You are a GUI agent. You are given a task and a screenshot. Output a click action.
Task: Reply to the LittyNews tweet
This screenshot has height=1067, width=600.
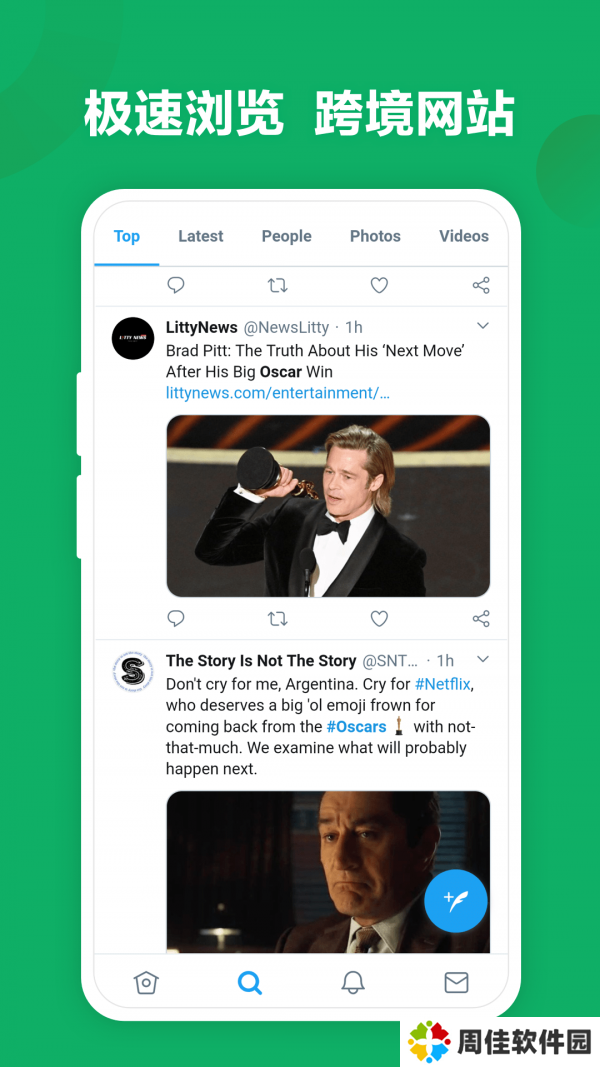[176, 619]
